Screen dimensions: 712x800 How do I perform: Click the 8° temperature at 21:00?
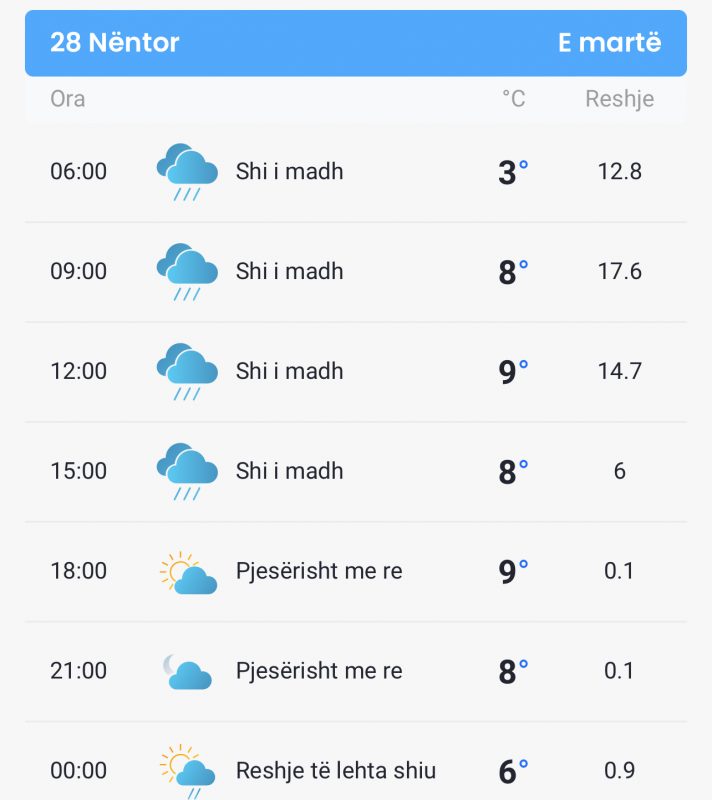[x=513, y=671]
